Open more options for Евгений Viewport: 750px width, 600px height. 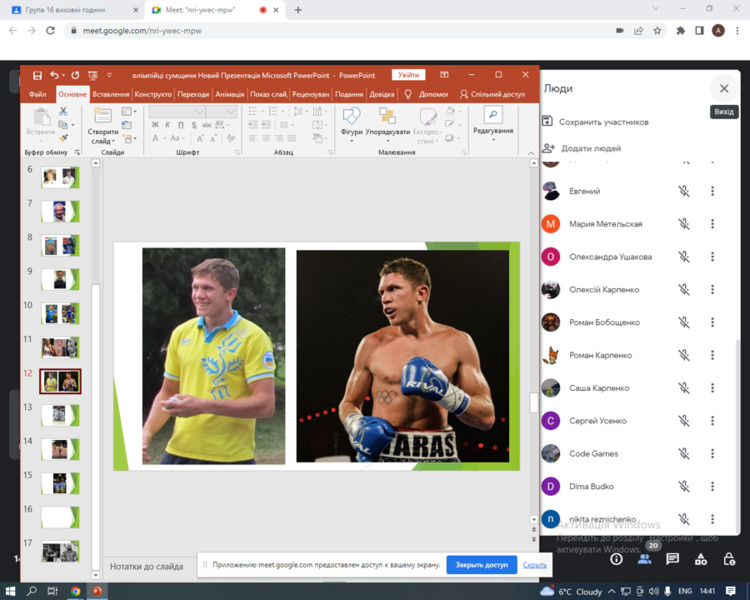[713, 191]
